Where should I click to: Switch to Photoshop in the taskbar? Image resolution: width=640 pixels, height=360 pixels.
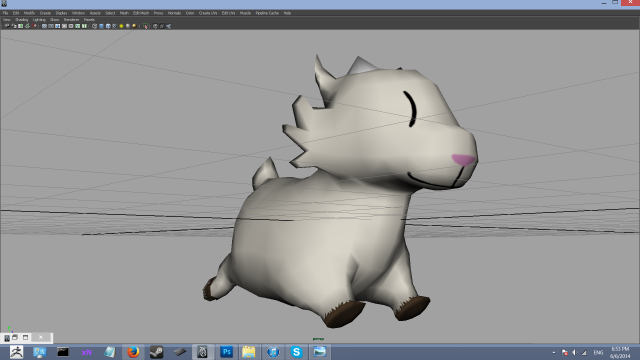coord(226,352)
